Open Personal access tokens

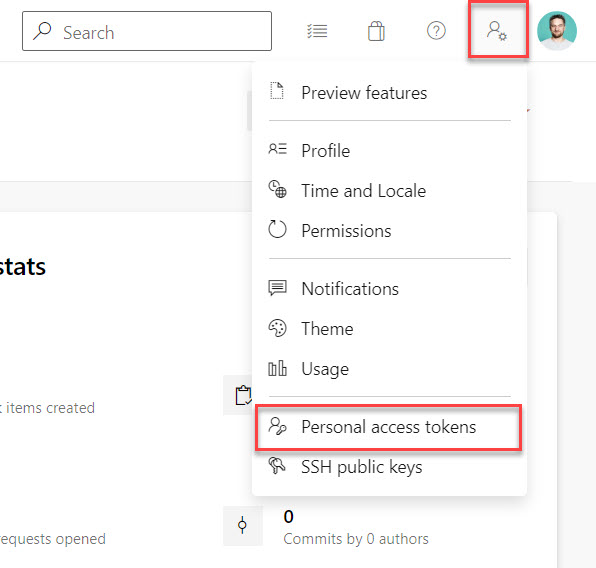389,427
